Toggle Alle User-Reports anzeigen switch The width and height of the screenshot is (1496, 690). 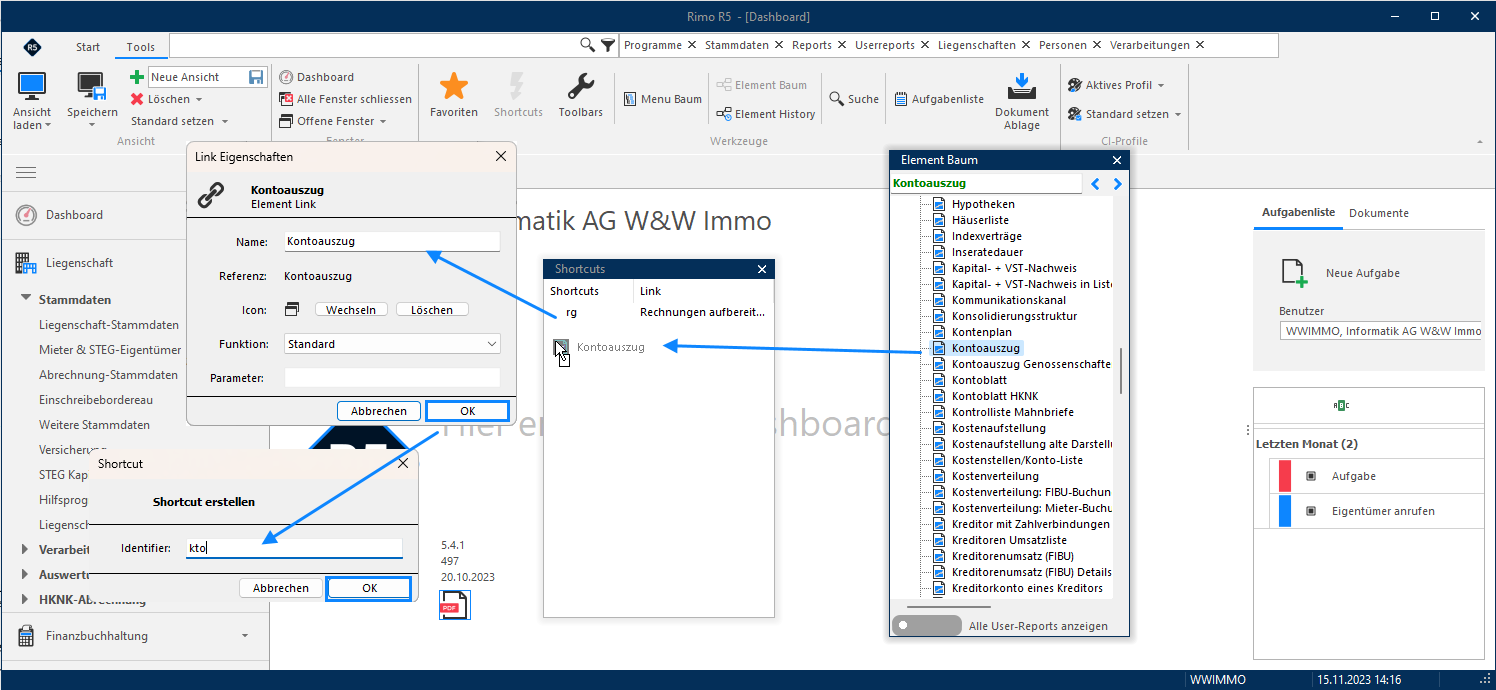tap(925, 626)
